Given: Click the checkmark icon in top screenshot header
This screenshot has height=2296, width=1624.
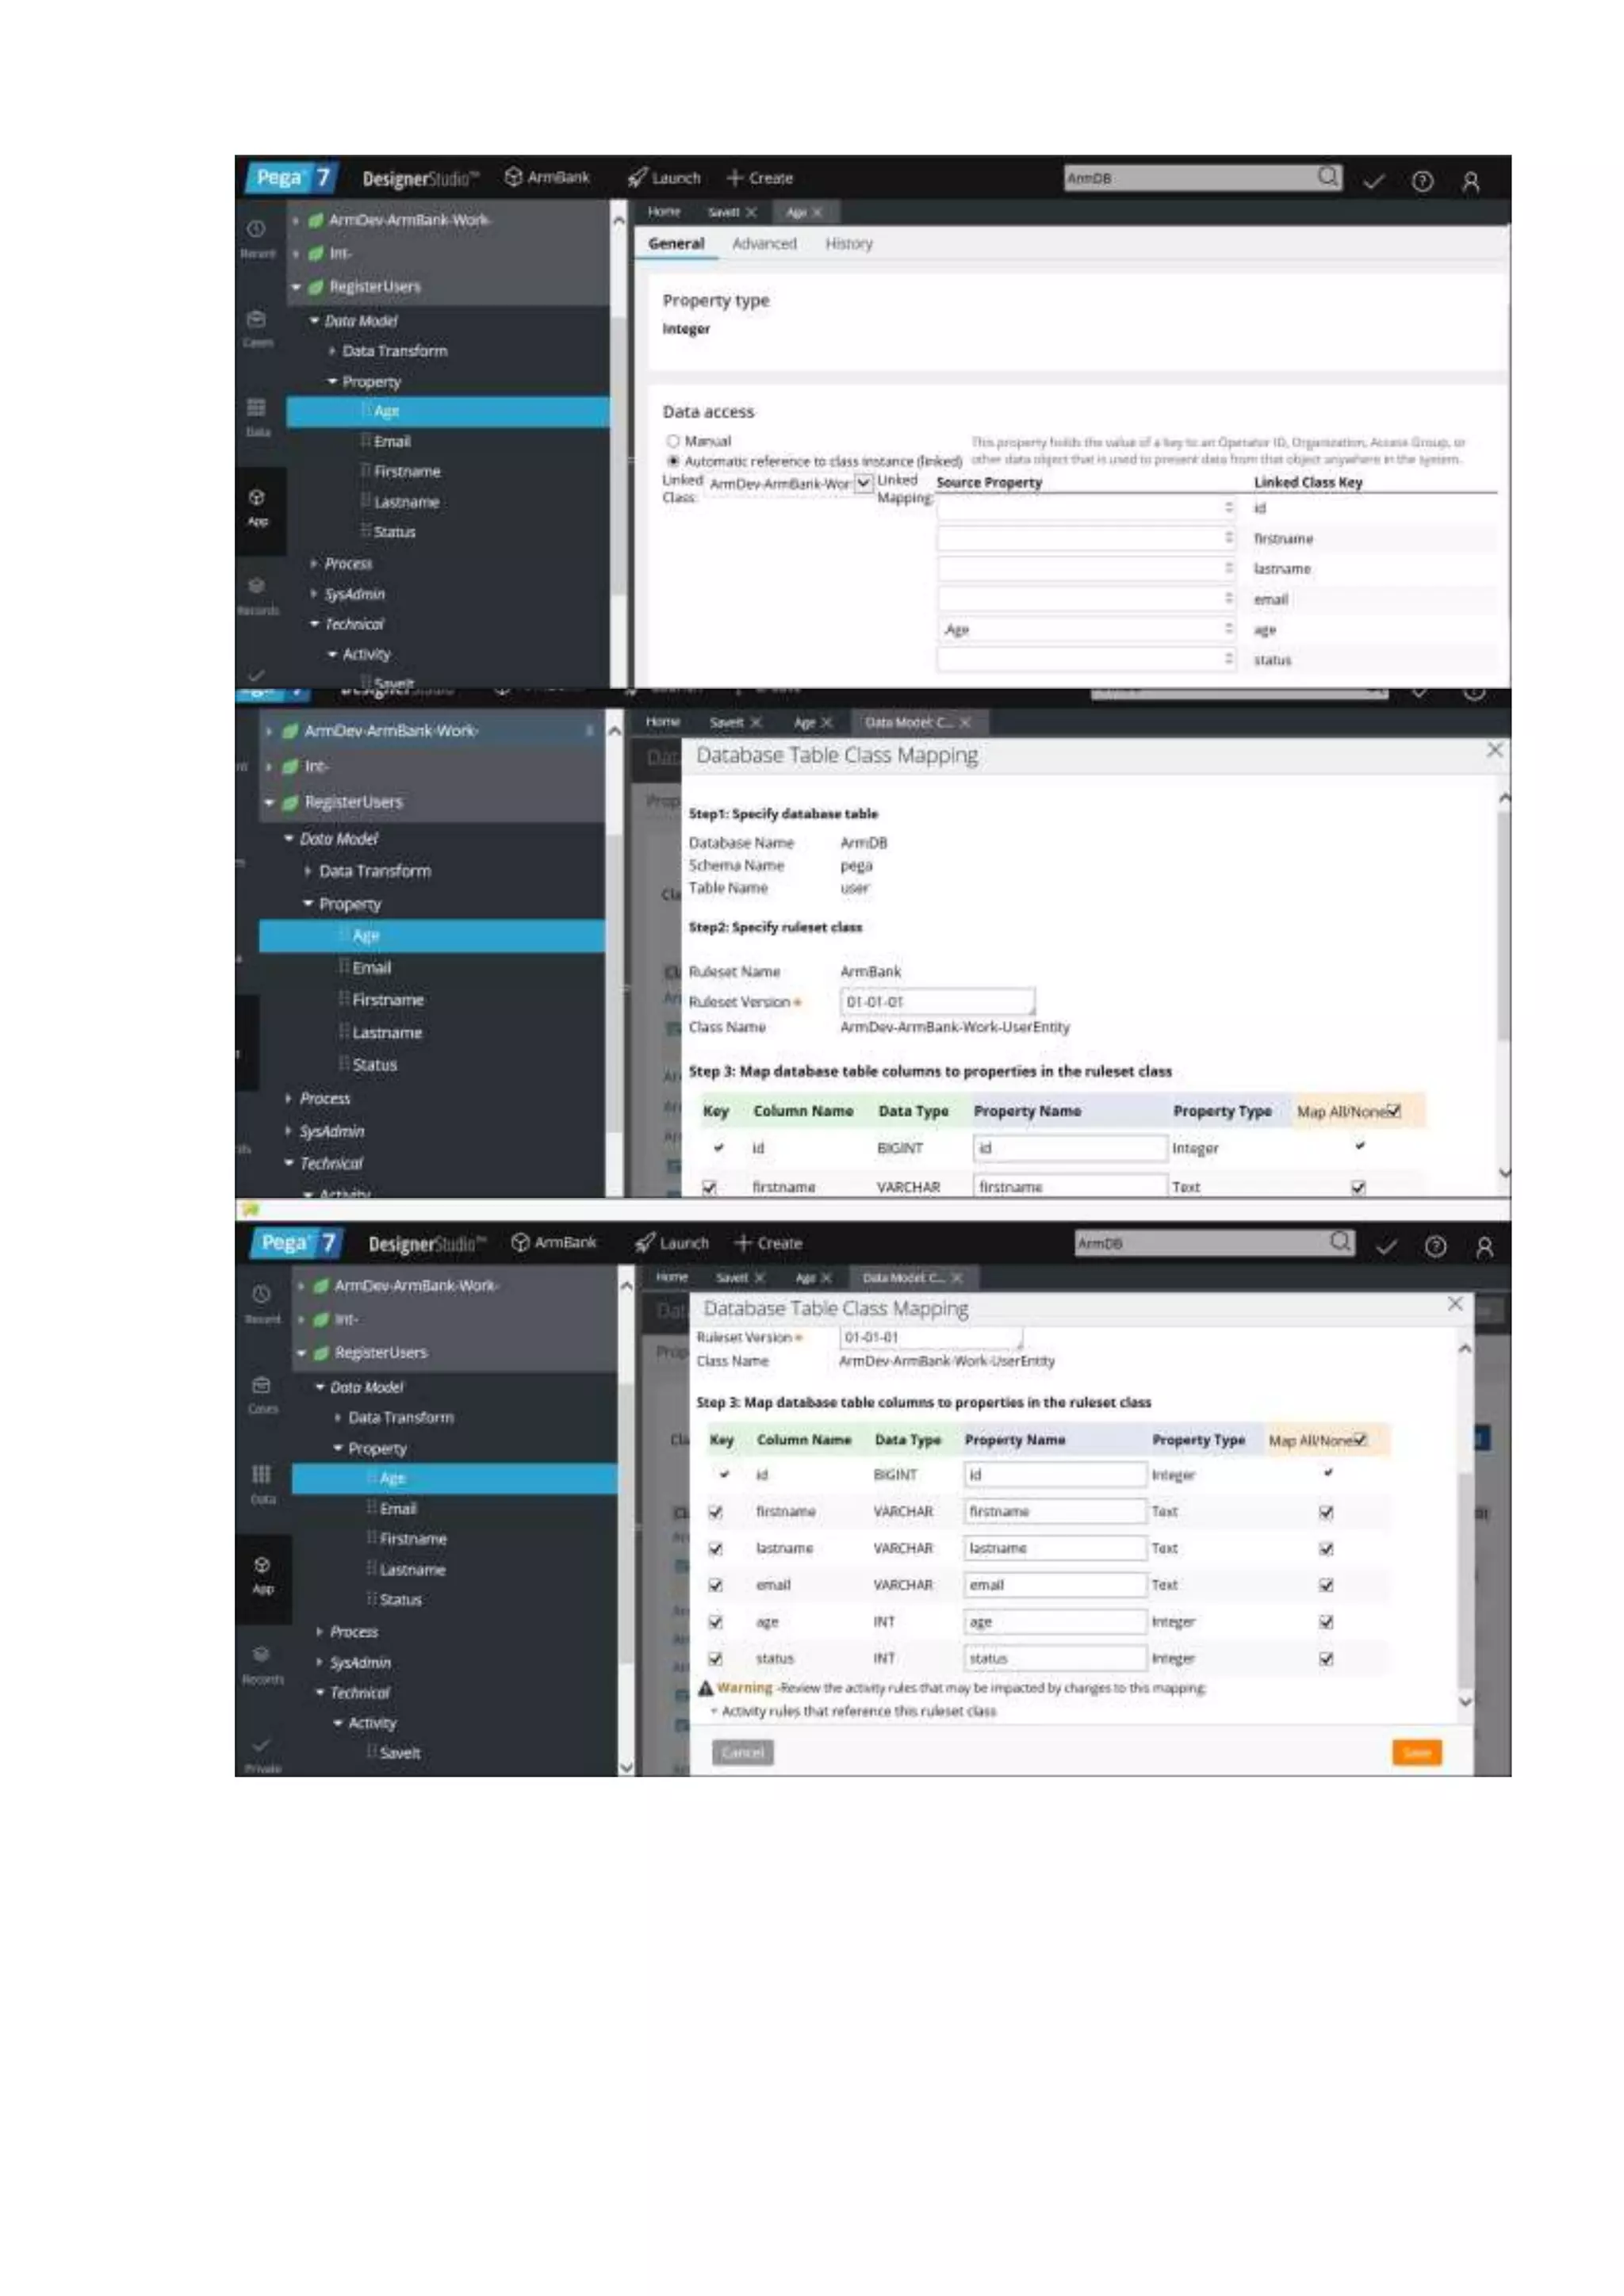Looking at the screenshot, I should [1374, 181].
